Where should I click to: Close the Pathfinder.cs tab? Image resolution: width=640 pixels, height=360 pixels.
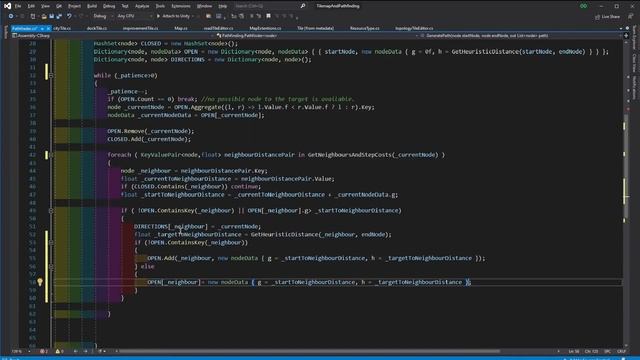pos(48,29)
